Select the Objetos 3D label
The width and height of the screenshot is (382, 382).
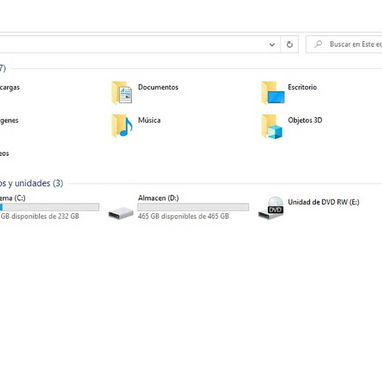[305, 120]
